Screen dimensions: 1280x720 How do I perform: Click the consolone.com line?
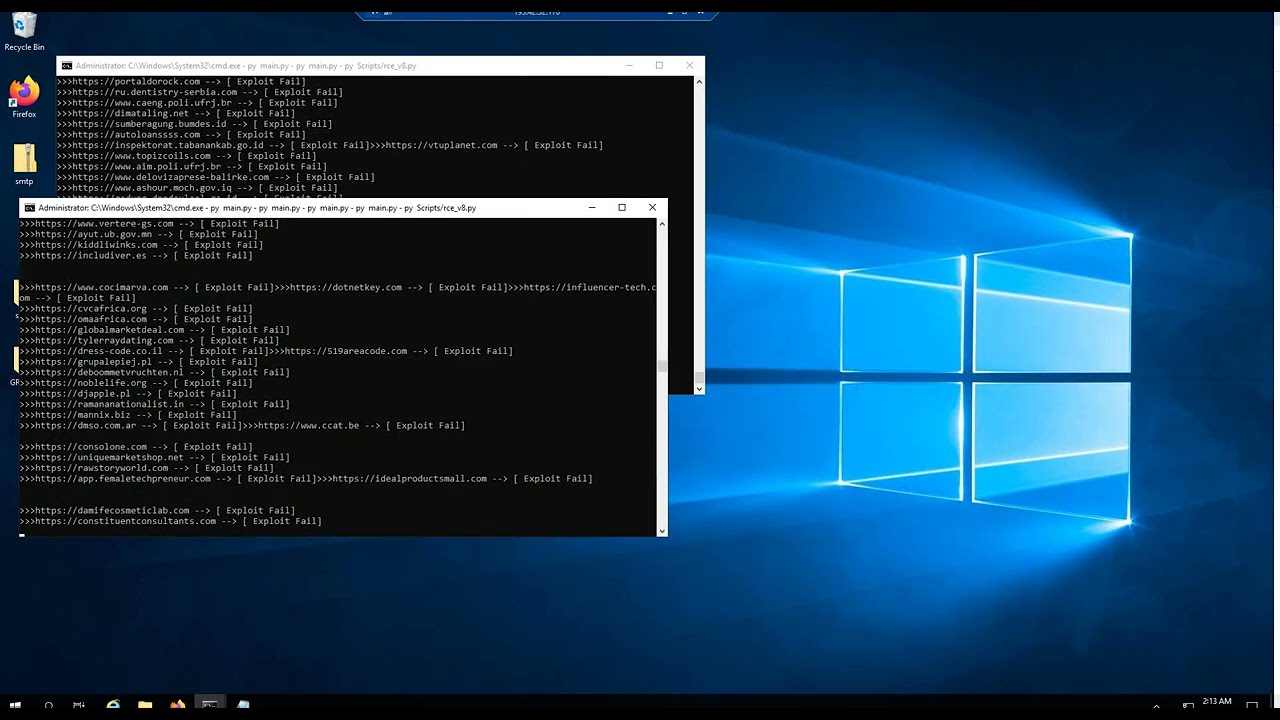136,447
